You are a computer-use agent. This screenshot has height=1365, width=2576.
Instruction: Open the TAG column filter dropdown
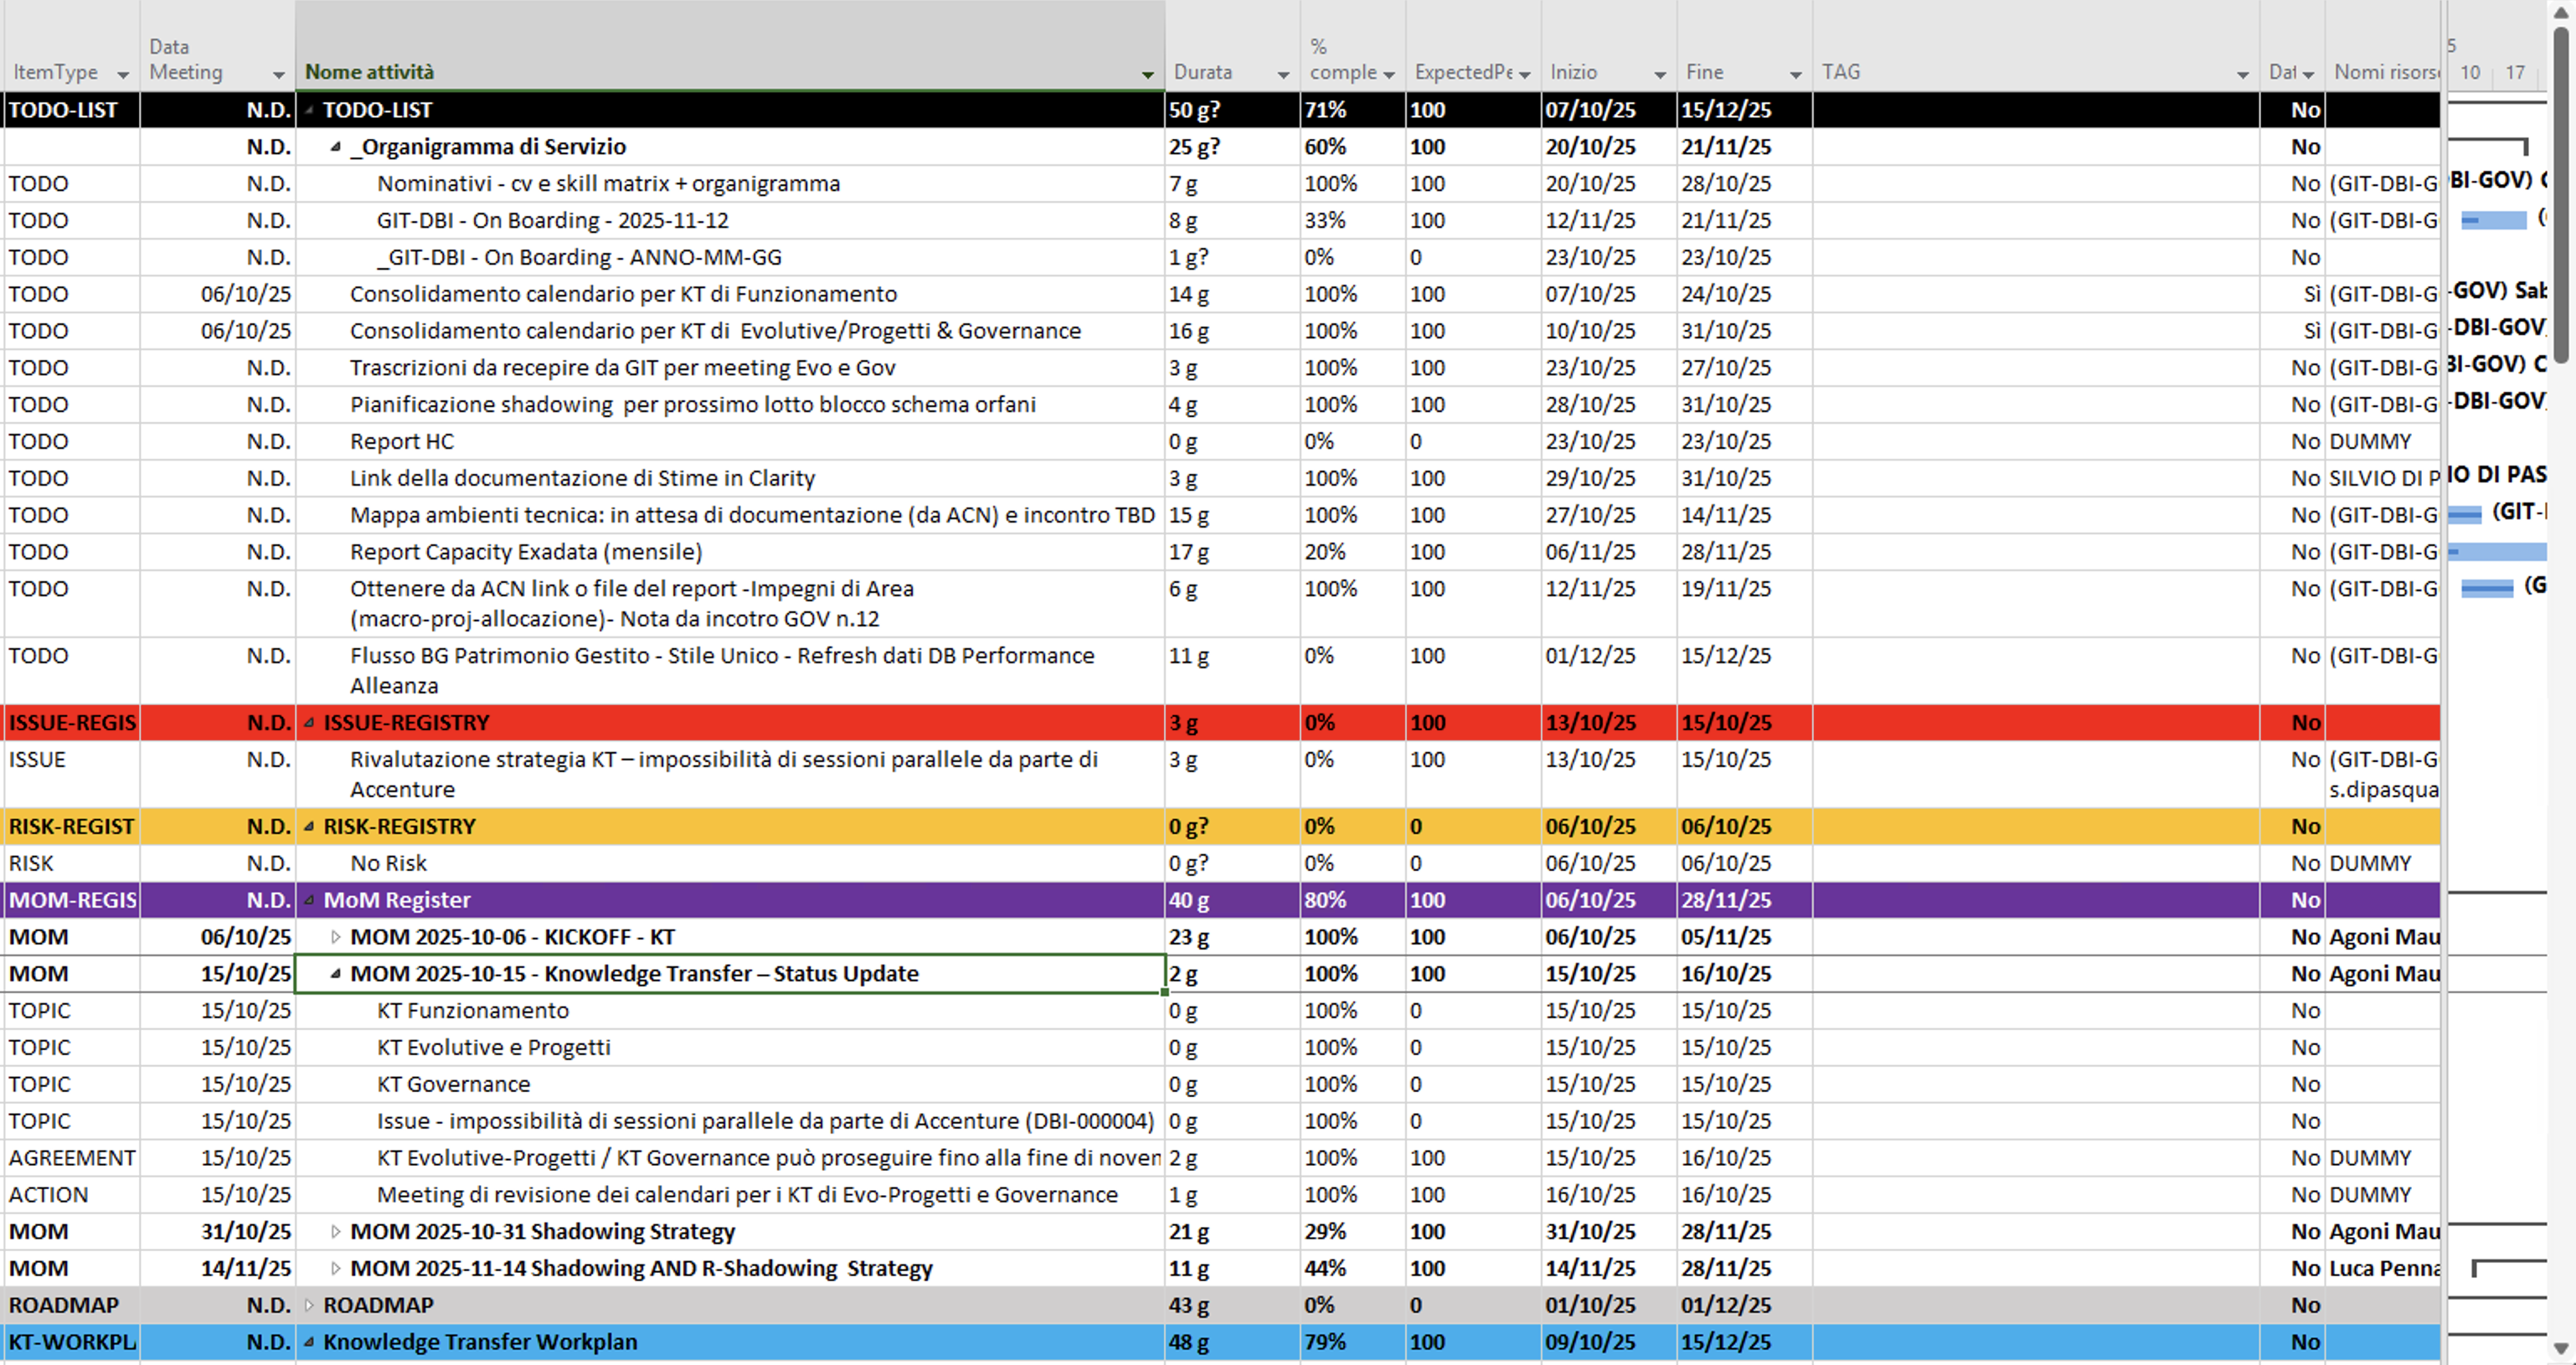[x=2243, y=75]
